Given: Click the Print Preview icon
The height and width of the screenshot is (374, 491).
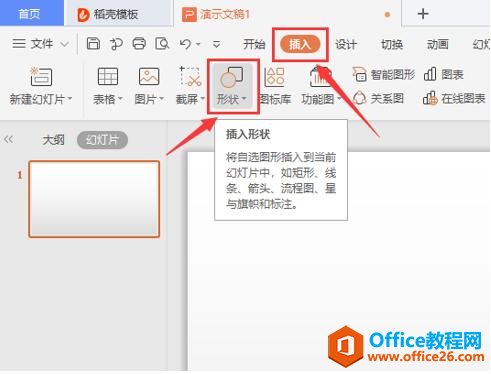Looking at the screenshot, I should pos(162,44).
